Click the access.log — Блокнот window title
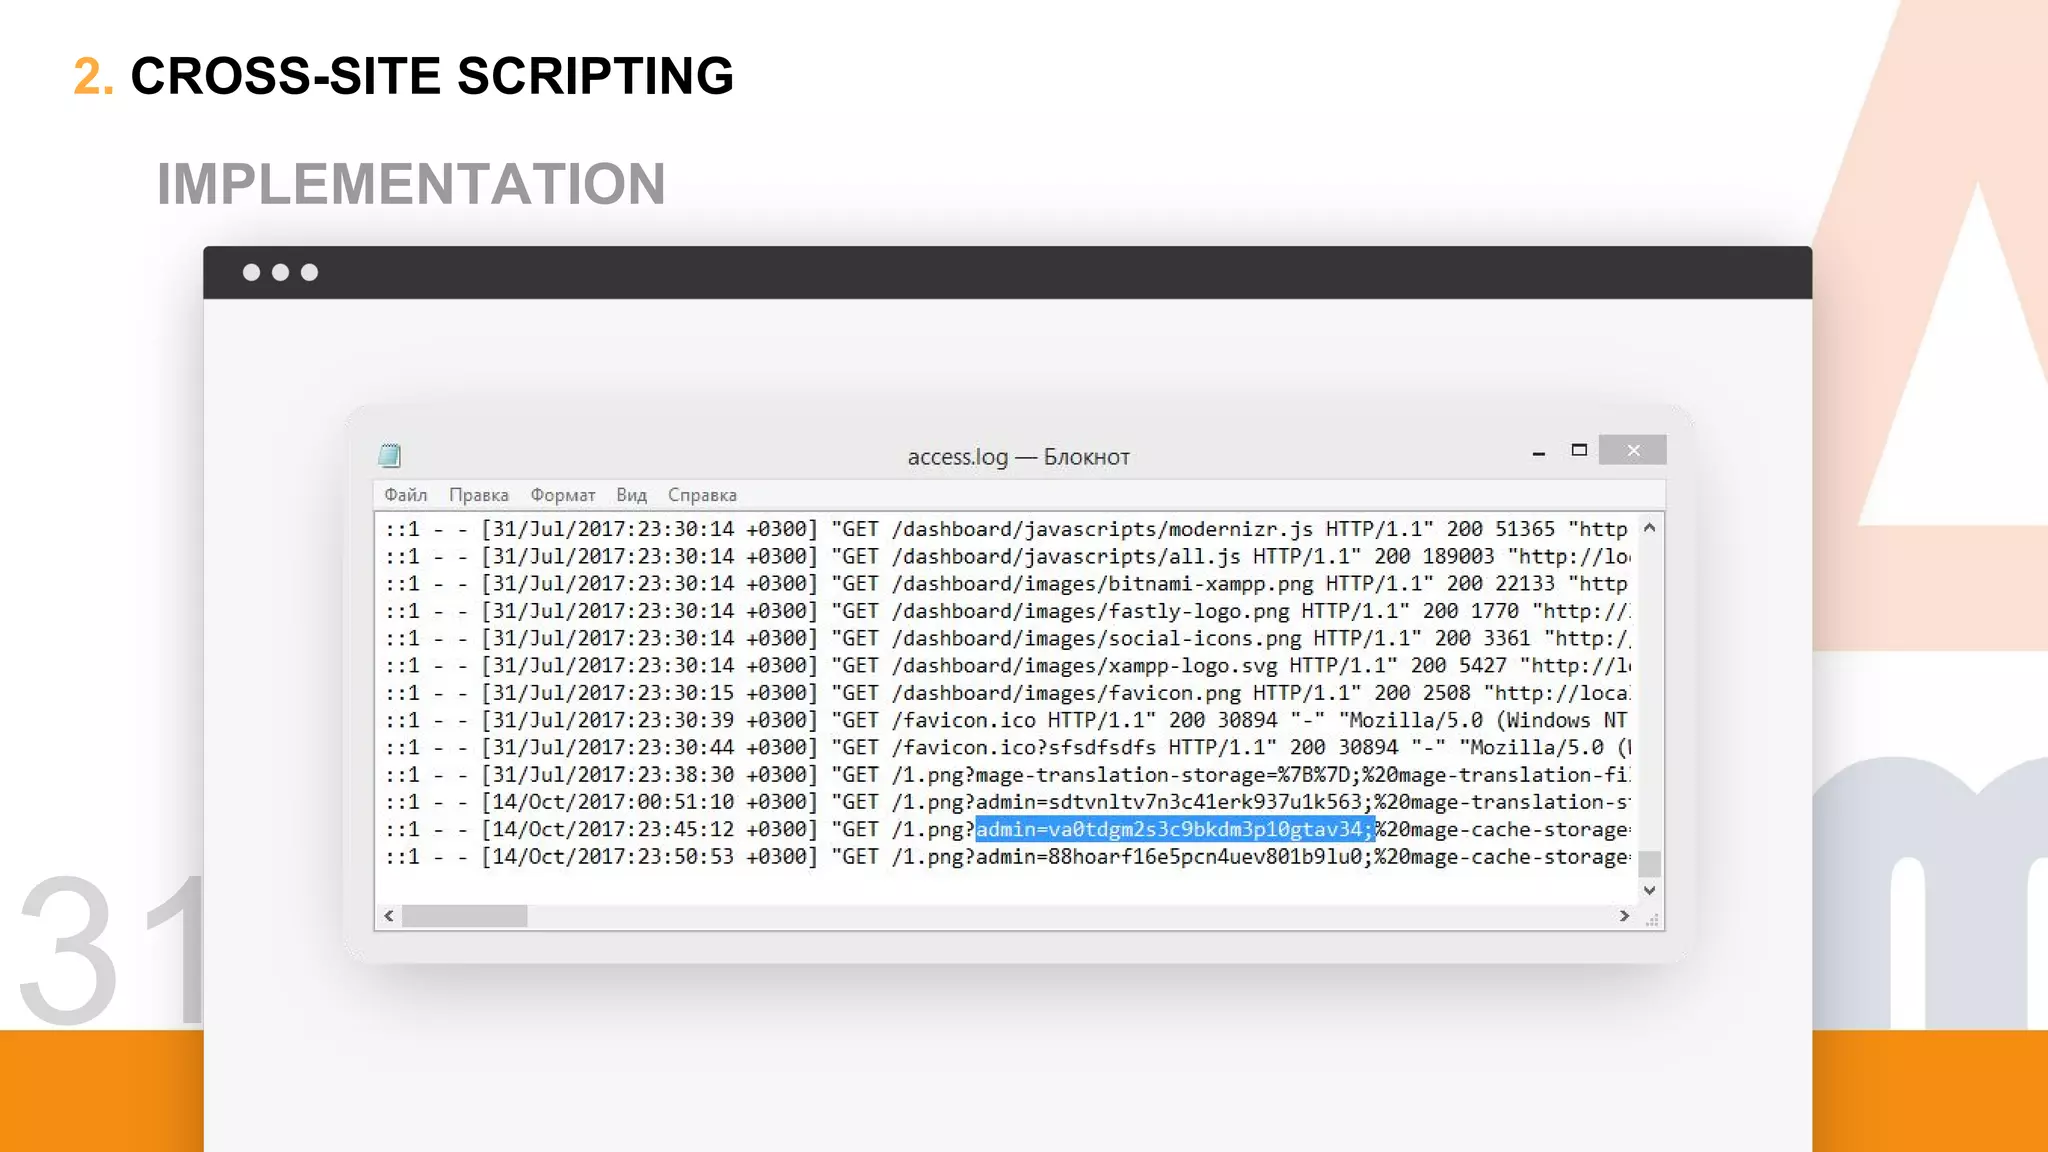This screenshot has width=2048, height=1152. (1018, 457)
